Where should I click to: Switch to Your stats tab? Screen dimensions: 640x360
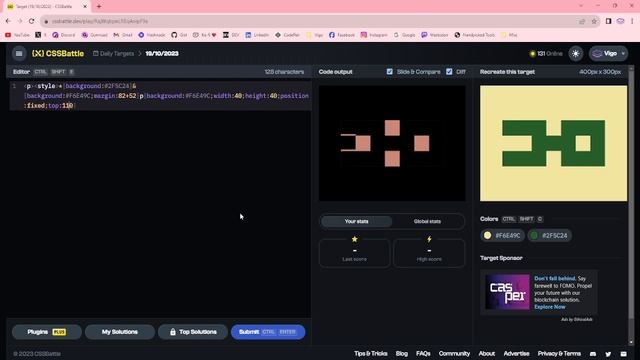coord(356,221)
